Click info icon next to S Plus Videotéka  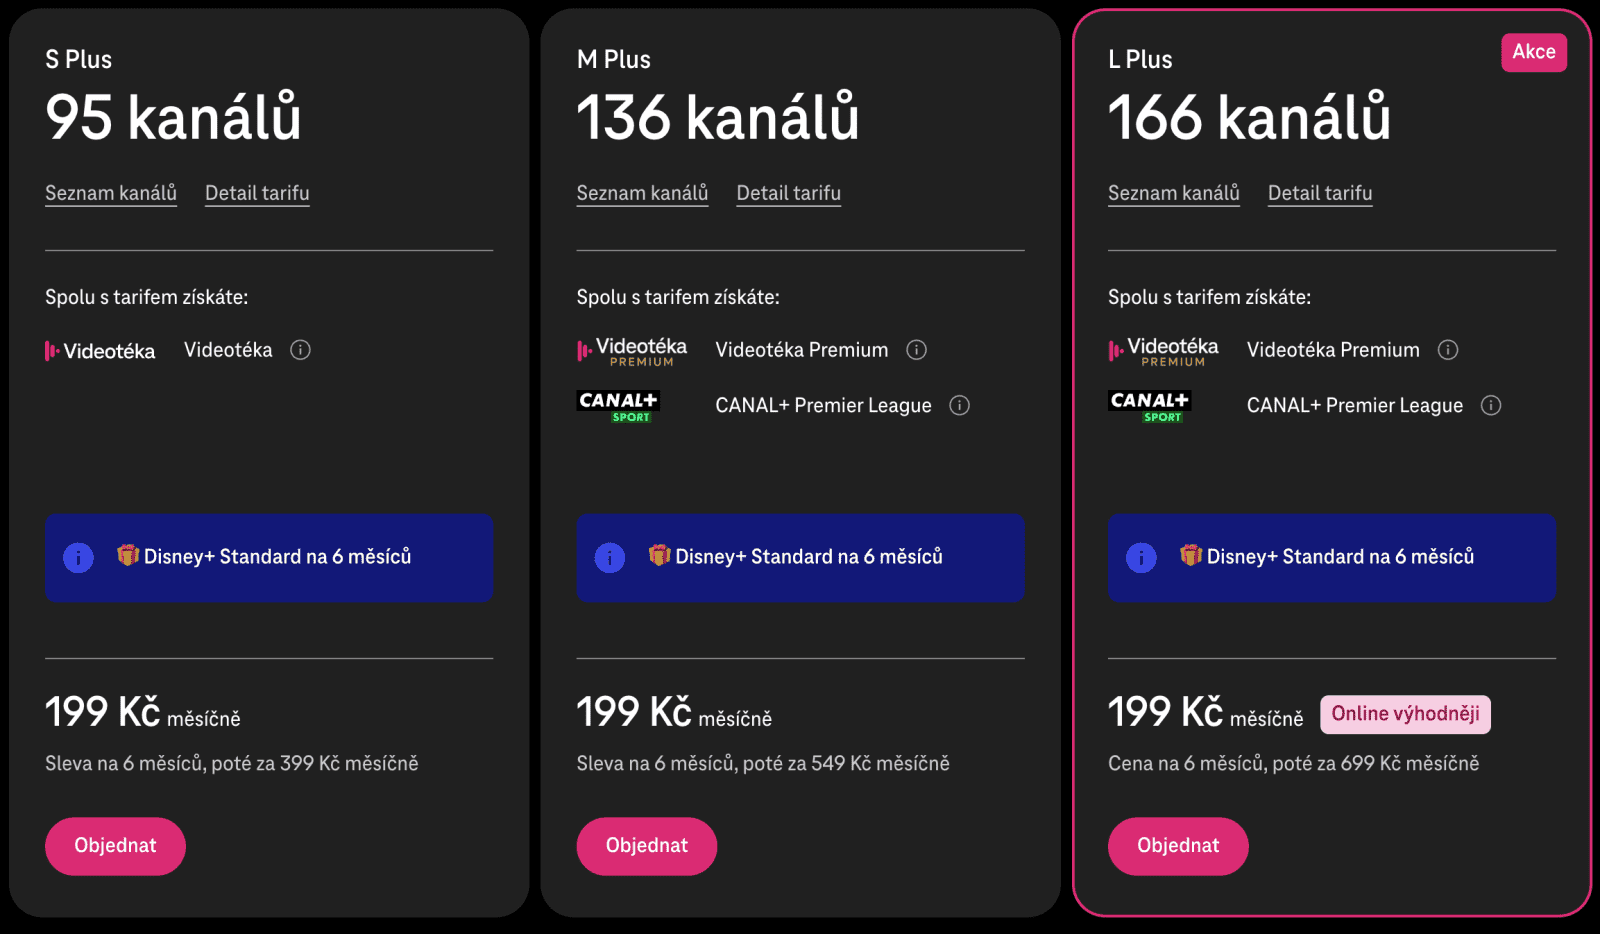point(300,350)
